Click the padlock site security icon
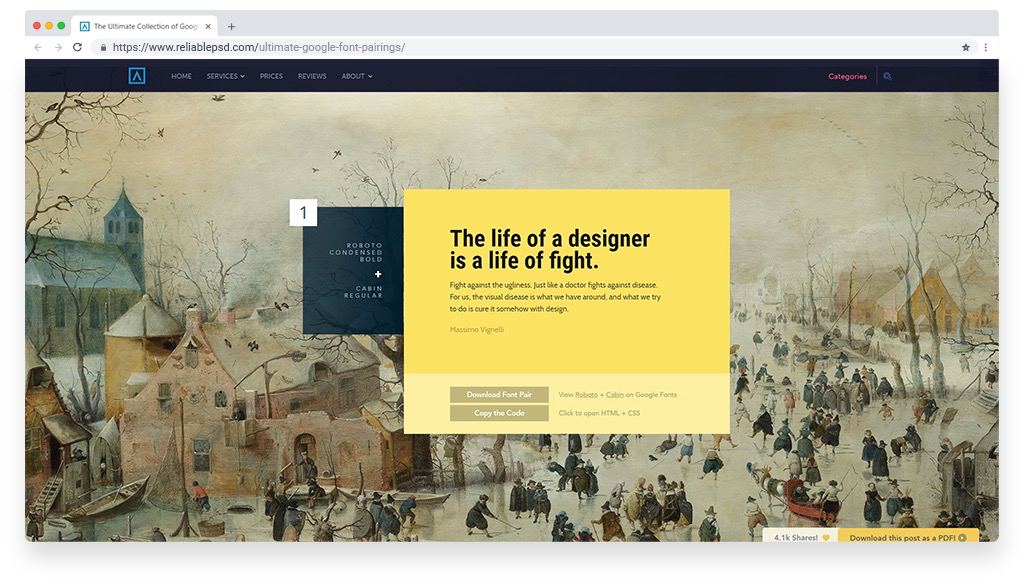This screenshot has width=1024, height=588. click(103, 48)
